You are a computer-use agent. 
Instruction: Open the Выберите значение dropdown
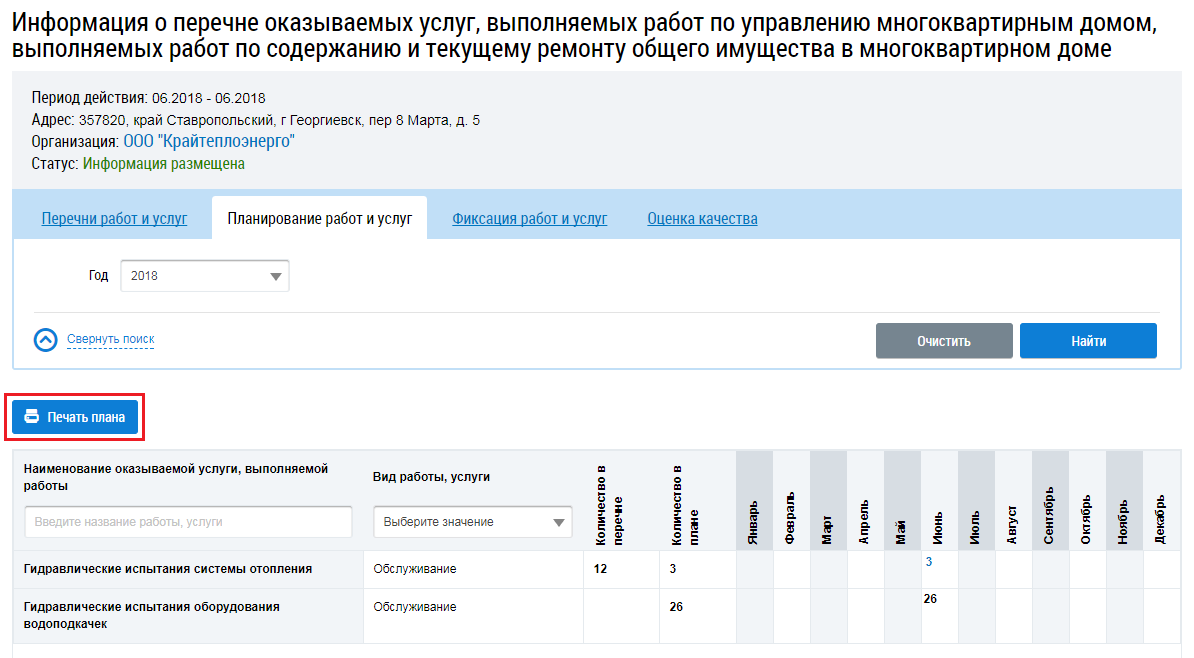click(x=472, y=522)
